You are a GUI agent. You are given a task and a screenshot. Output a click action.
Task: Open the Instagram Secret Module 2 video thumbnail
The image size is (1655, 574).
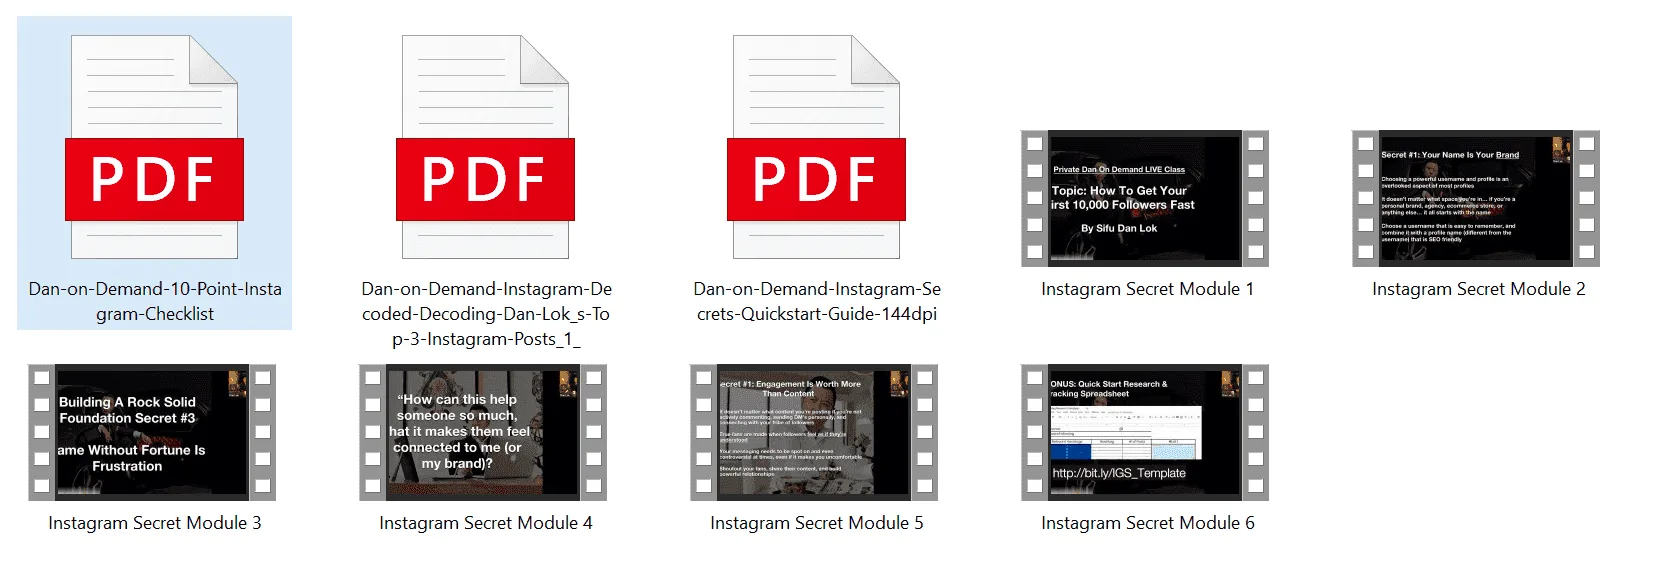coord(1475,199)
